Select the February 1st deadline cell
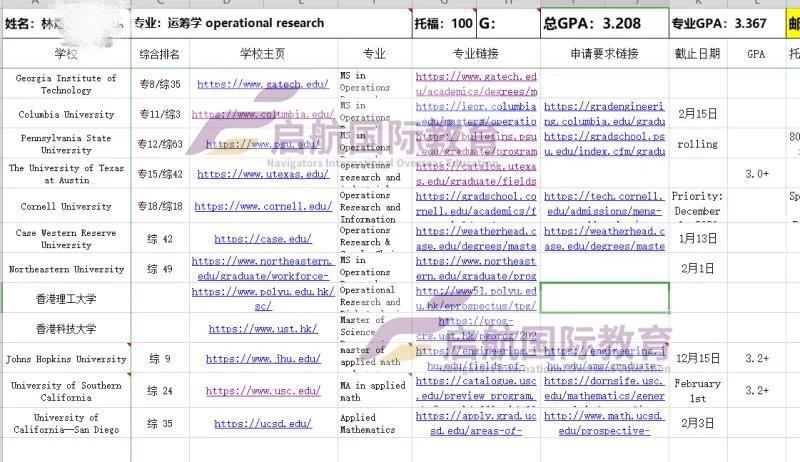This screenshot has width=800, height=462. (698, 391)
